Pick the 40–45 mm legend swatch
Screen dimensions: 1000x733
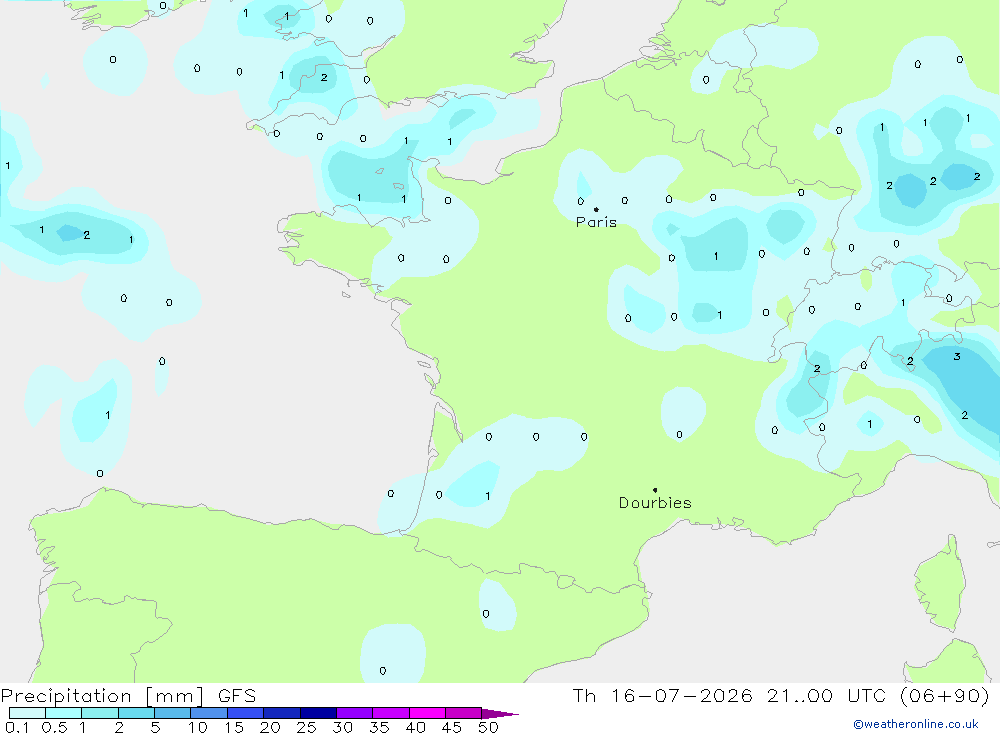[x=427, y=713]
